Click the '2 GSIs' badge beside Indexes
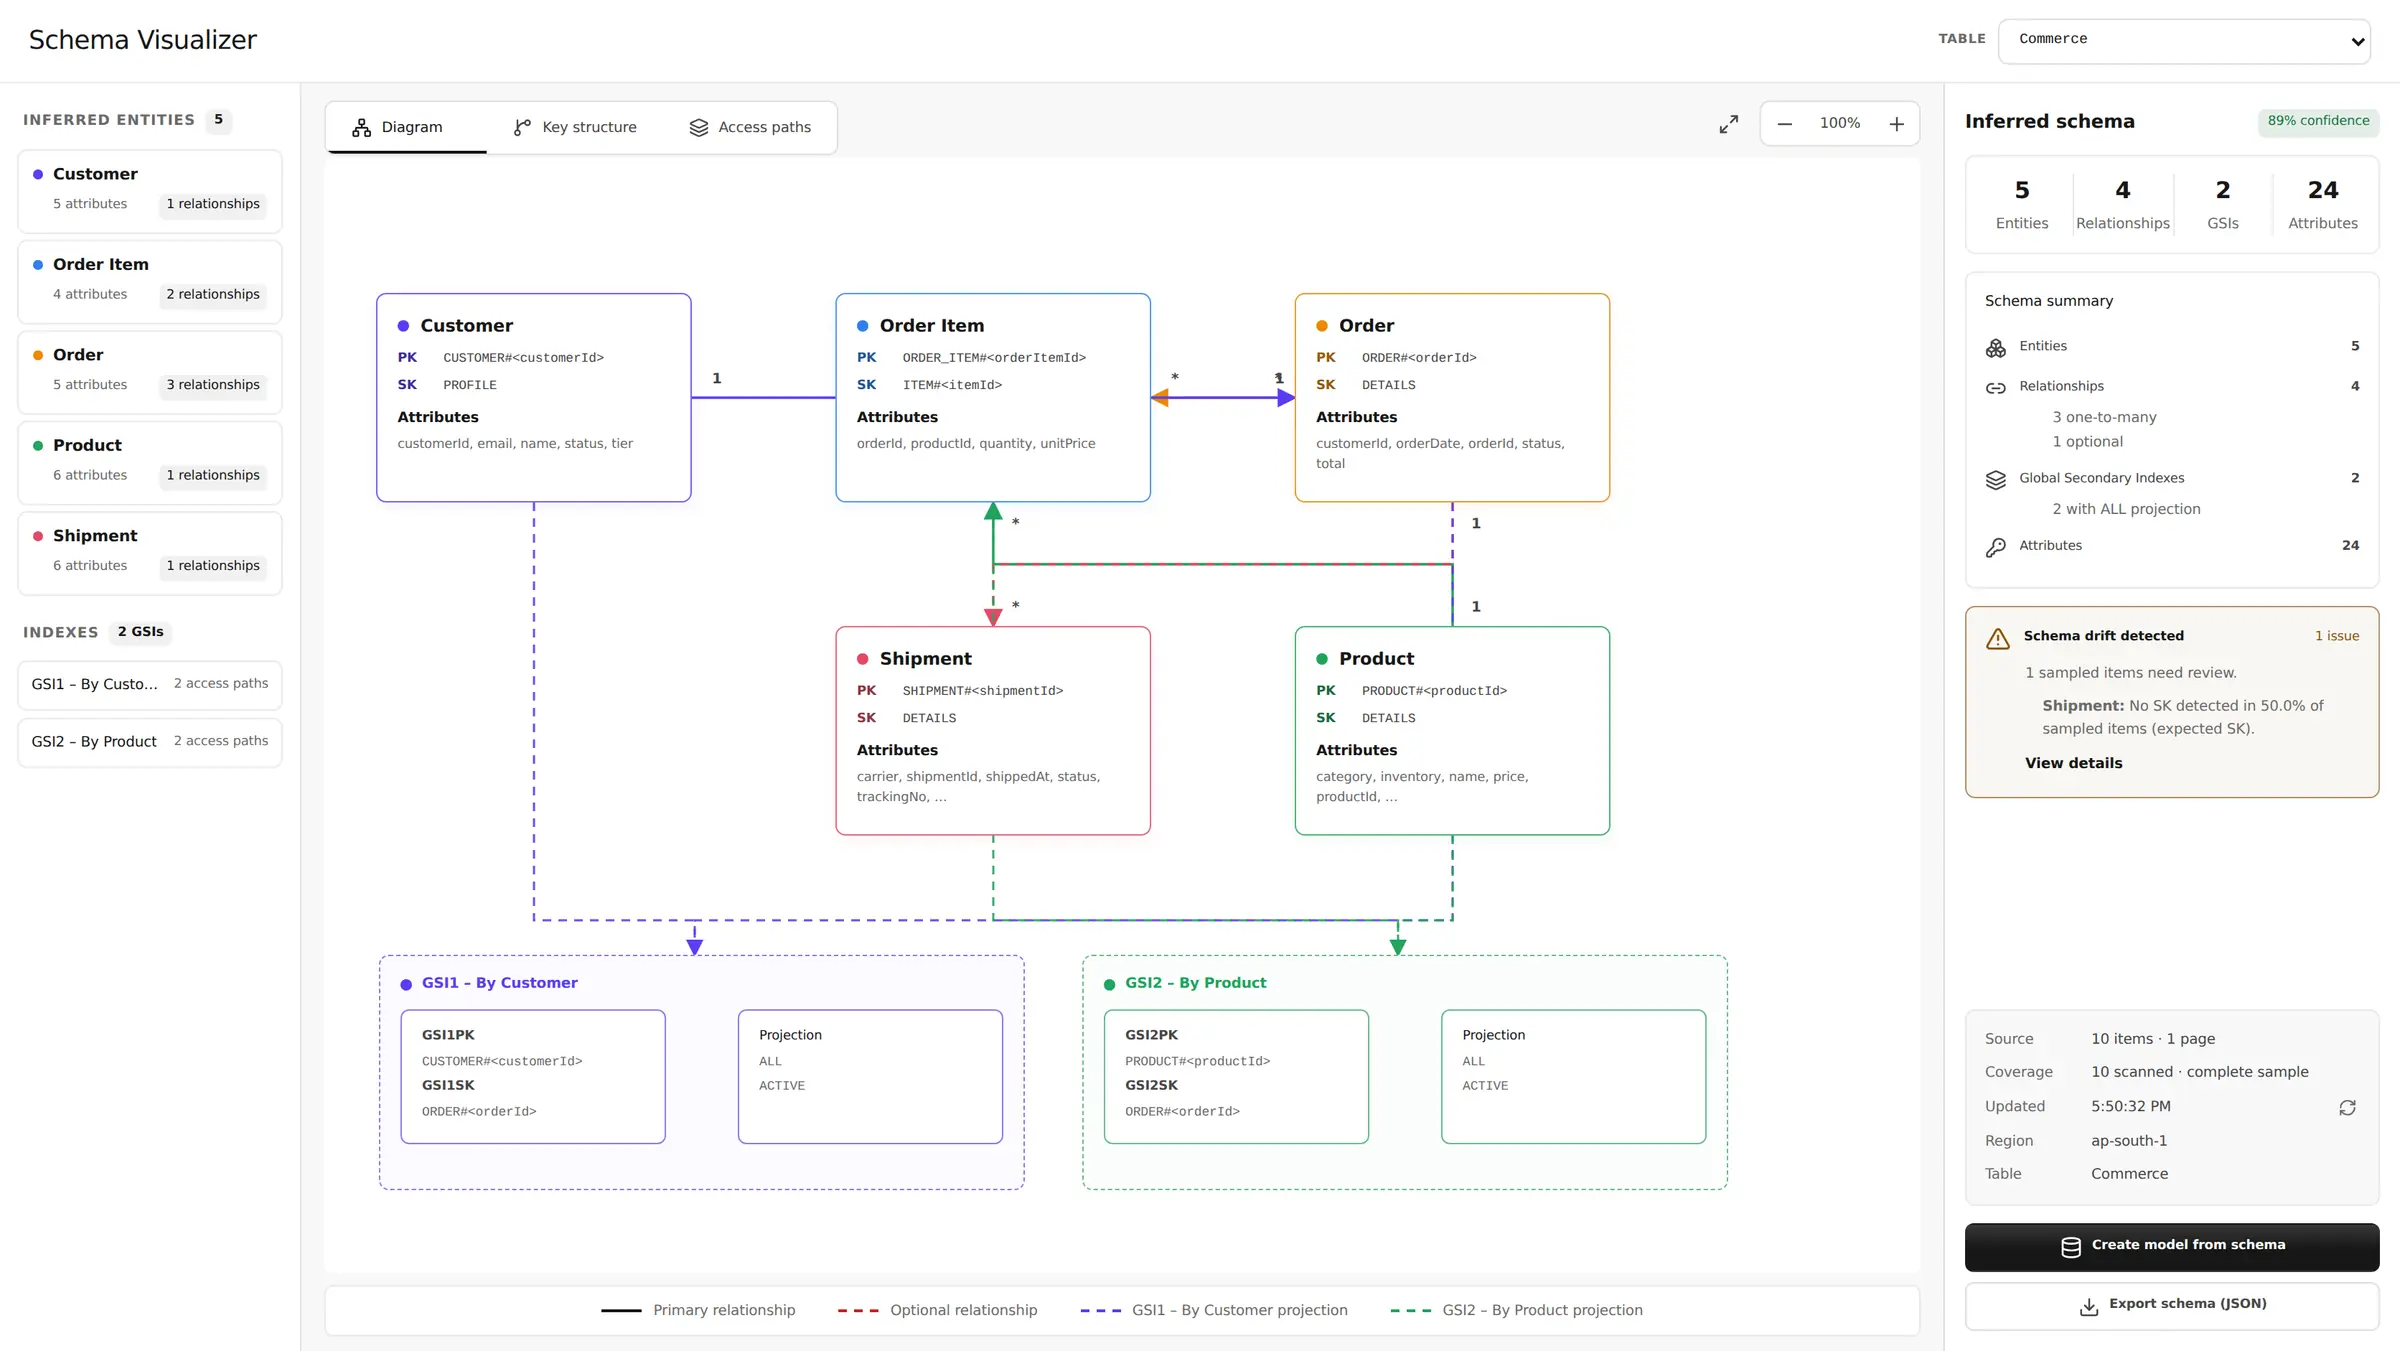2400x1351 pixels. (x=141, y=632)
